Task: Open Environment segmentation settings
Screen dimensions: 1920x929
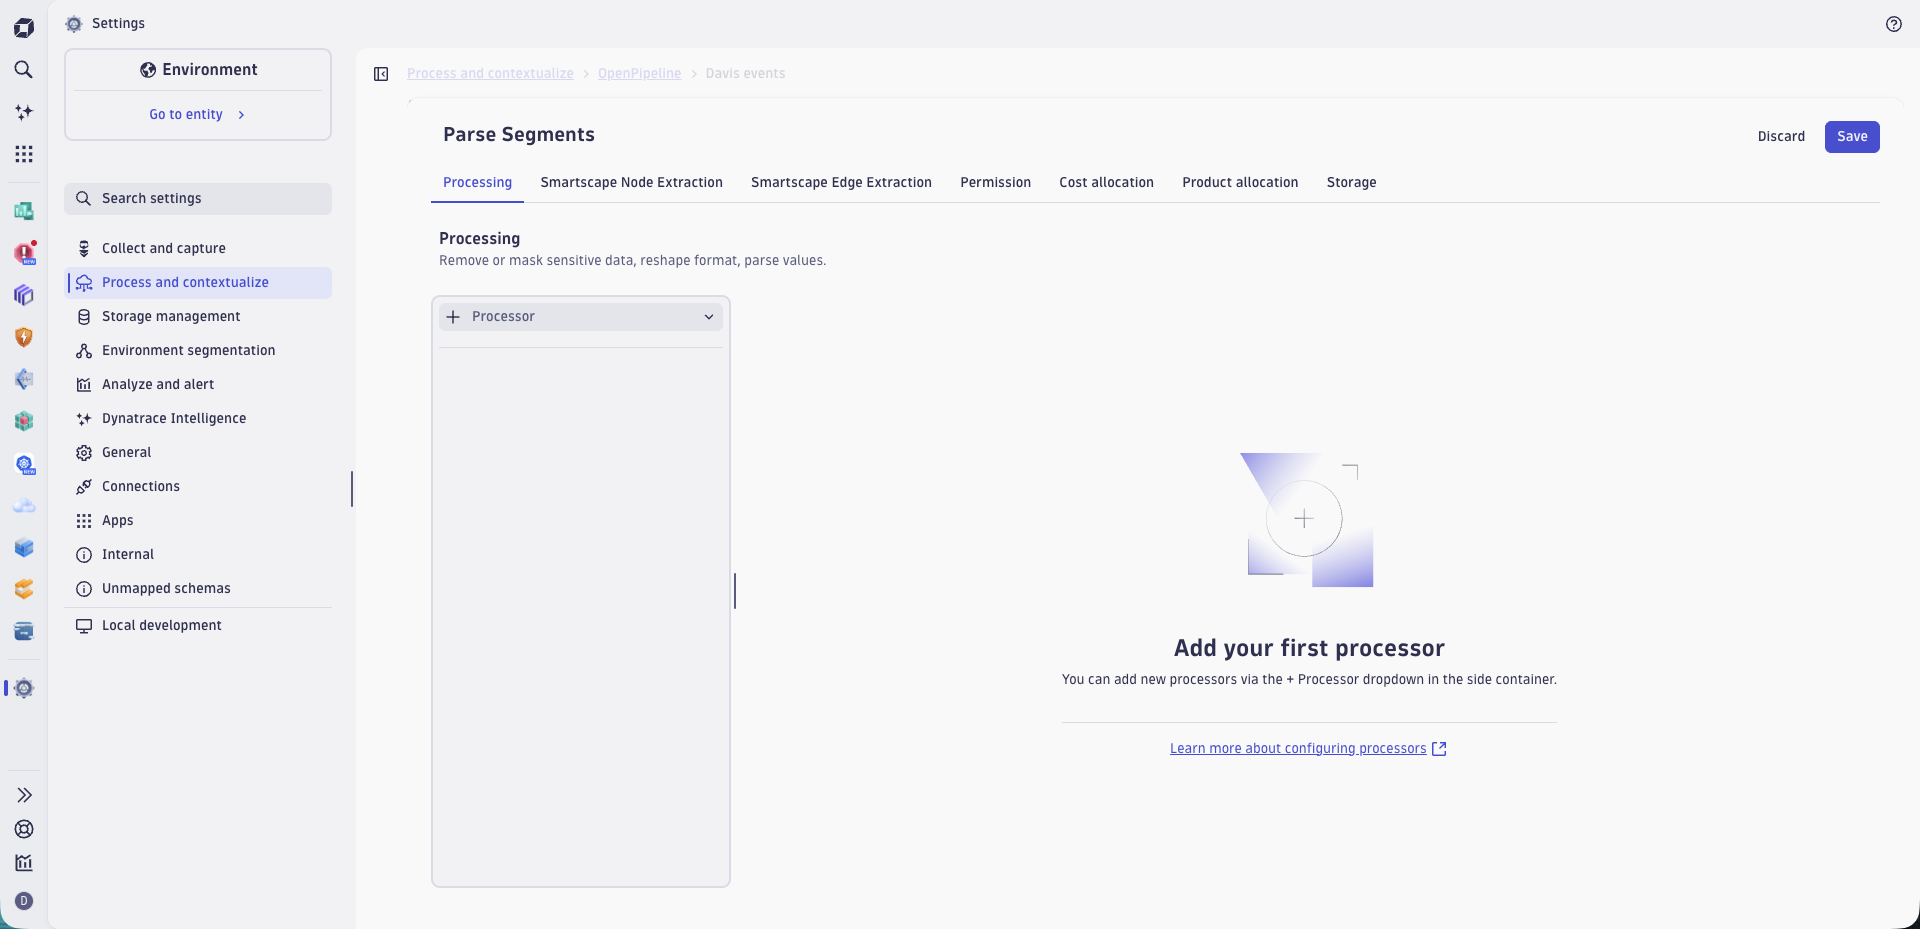Action: point(188,350)
